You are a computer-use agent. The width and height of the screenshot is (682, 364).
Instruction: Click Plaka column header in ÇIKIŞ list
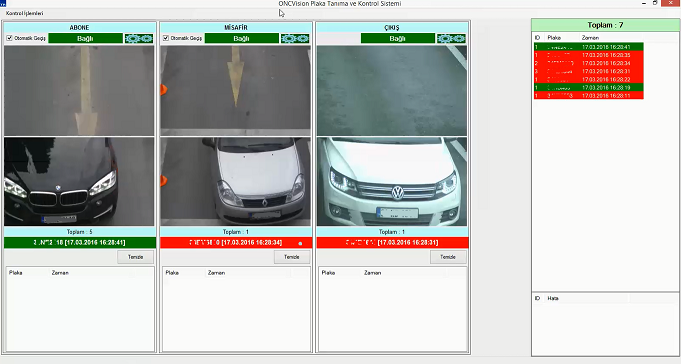point(328,273)
